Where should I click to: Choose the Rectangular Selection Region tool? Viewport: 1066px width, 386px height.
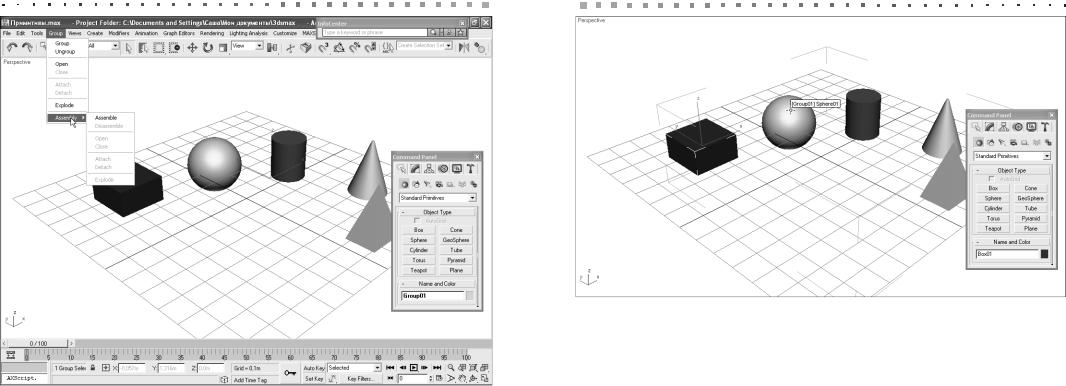click(x=158, y=48)
